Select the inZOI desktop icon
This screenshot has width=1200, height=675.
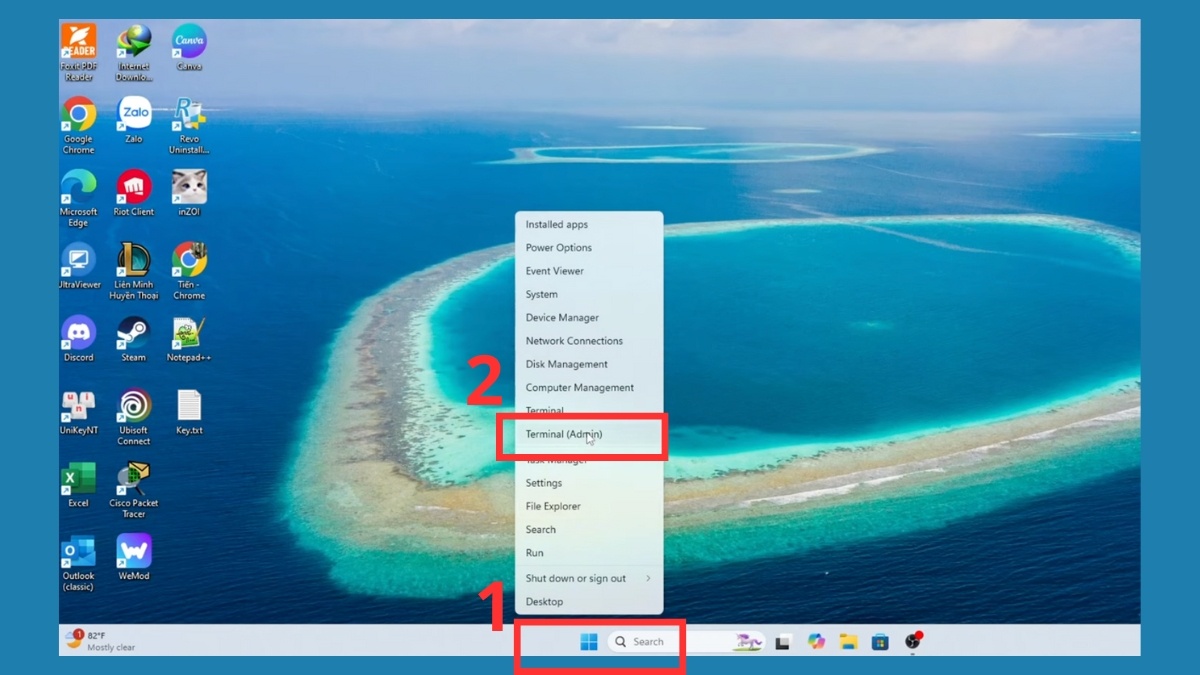tap(189, 193)
